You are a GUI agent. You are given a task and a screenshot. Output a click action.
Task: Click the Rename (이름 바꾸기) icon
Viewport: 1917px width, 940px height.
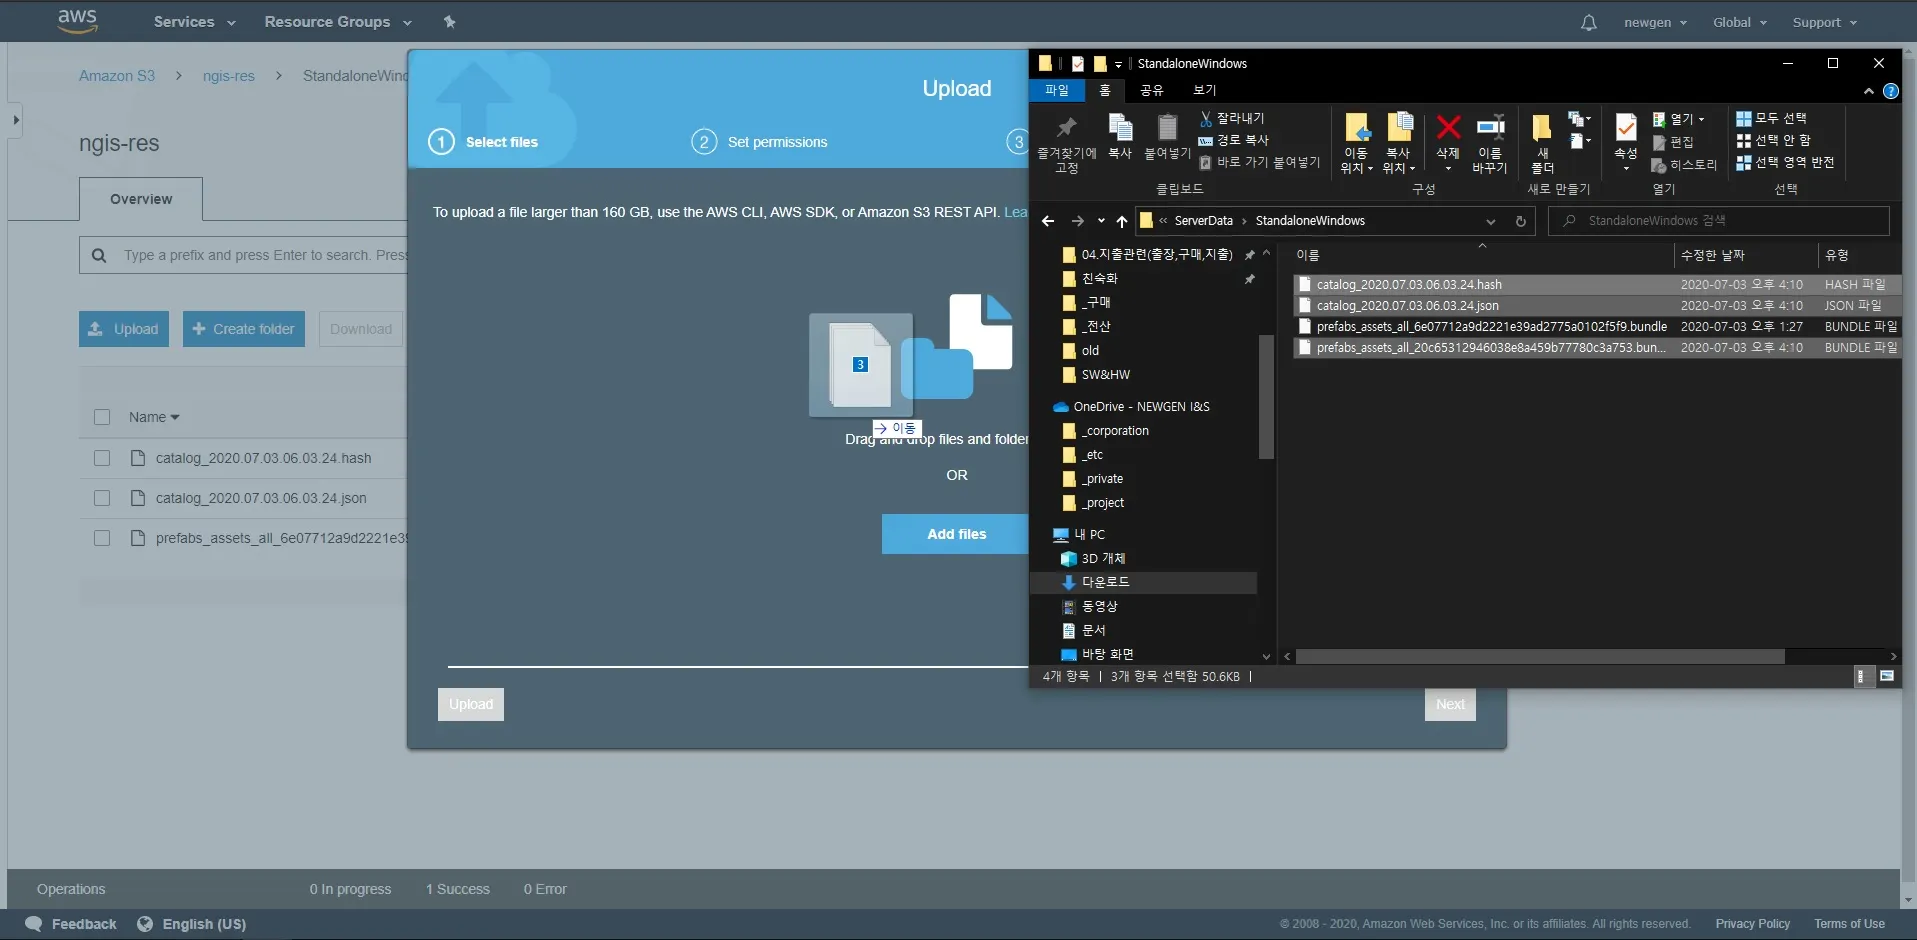tap(1490, 143)
